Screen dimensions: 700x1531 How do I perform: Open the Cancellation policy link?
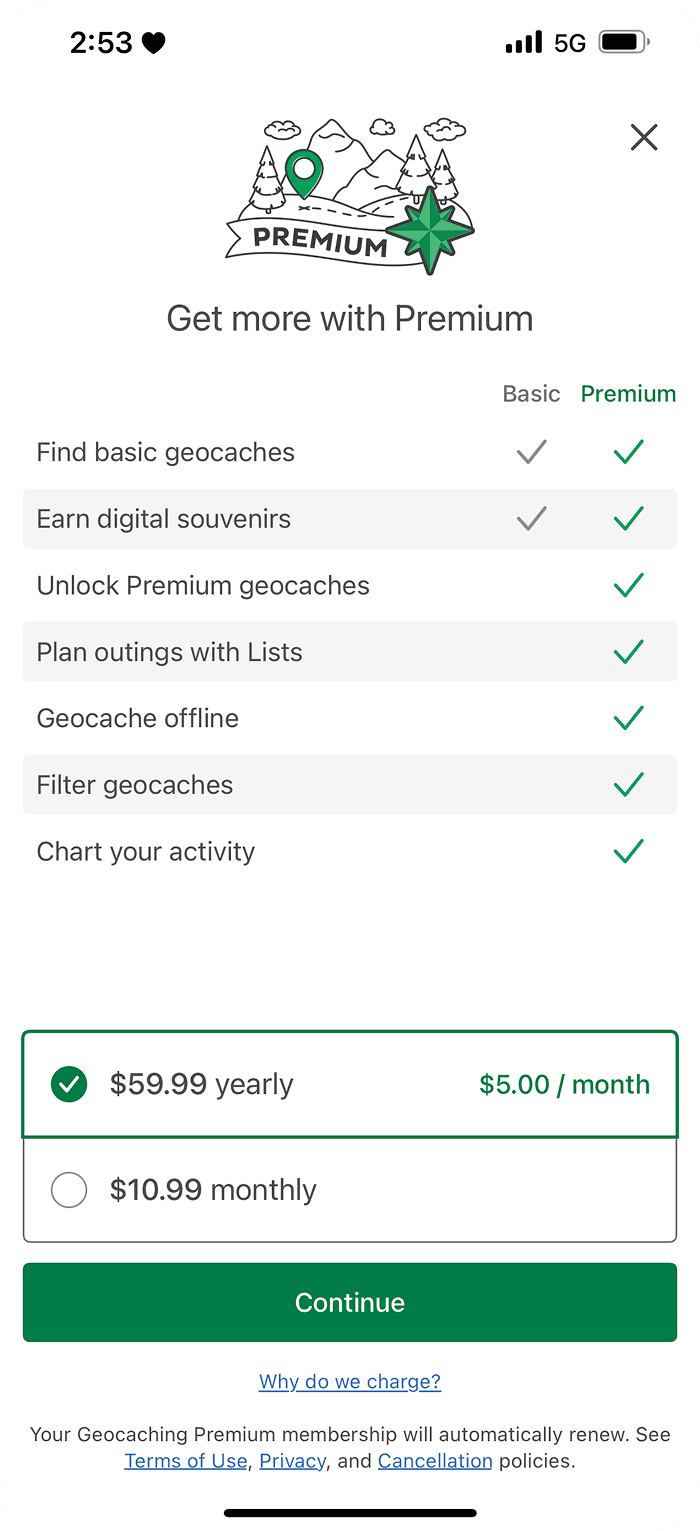[435, 1461]
